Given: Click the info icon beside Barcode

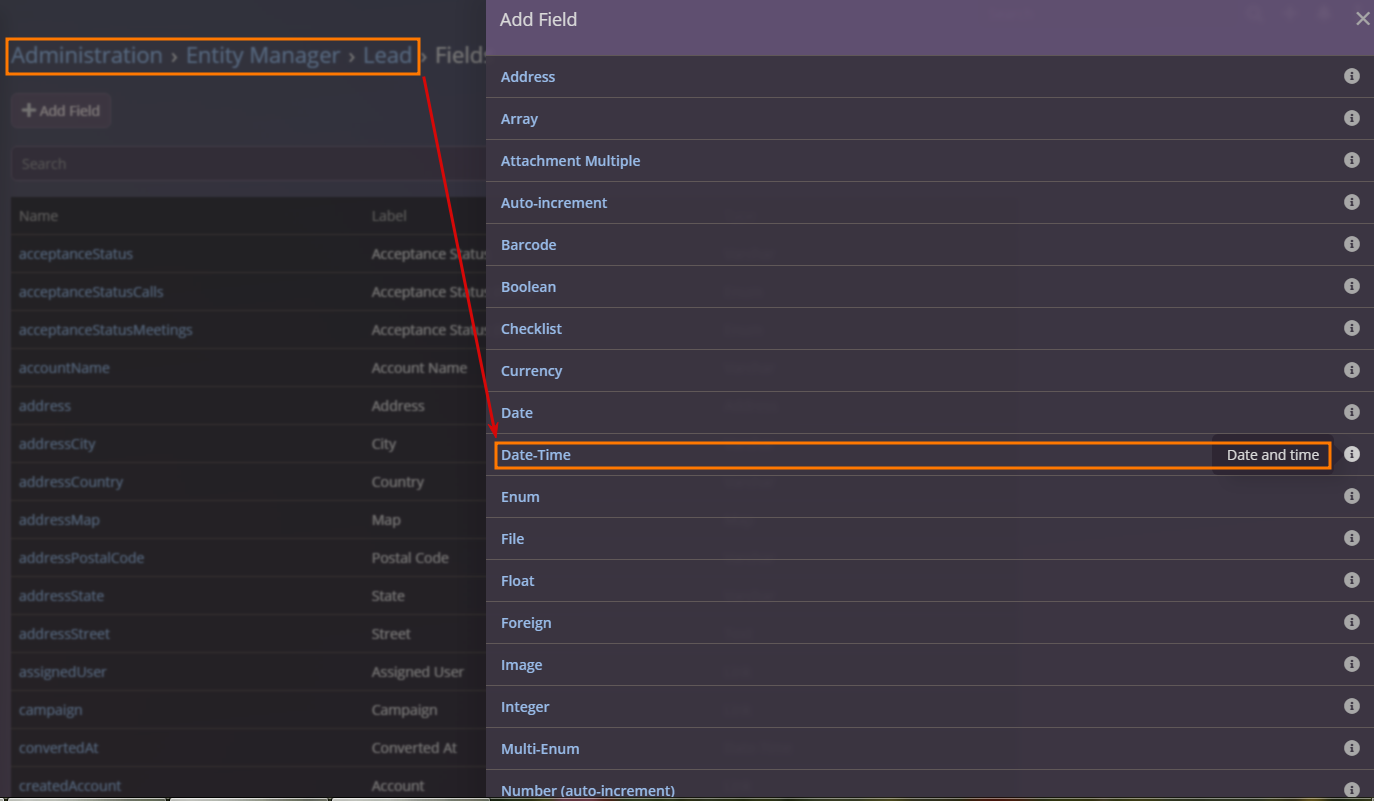Looking at the screenshot, I should [1351, 244].
